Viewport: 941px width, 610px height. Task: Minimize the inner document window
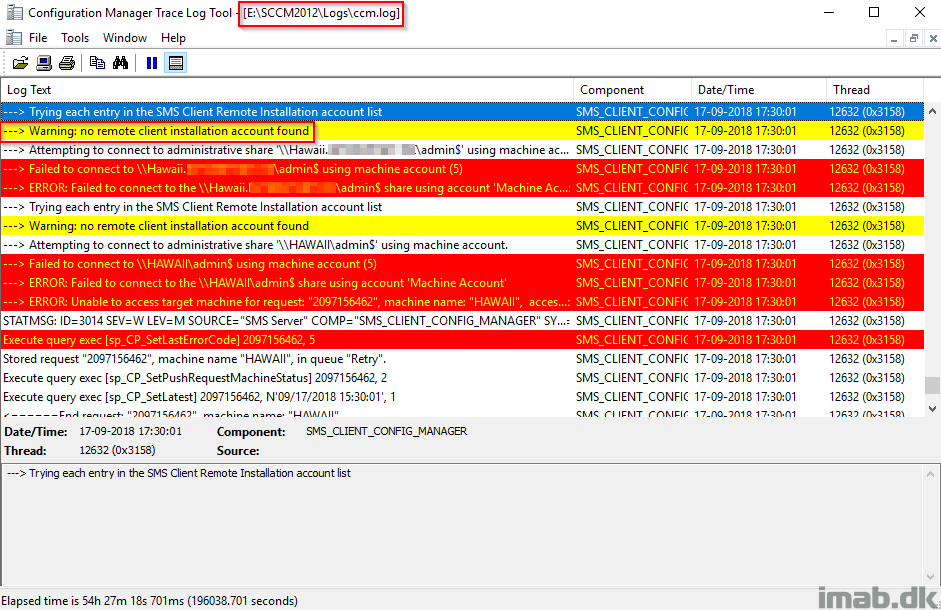pos(893,38)
